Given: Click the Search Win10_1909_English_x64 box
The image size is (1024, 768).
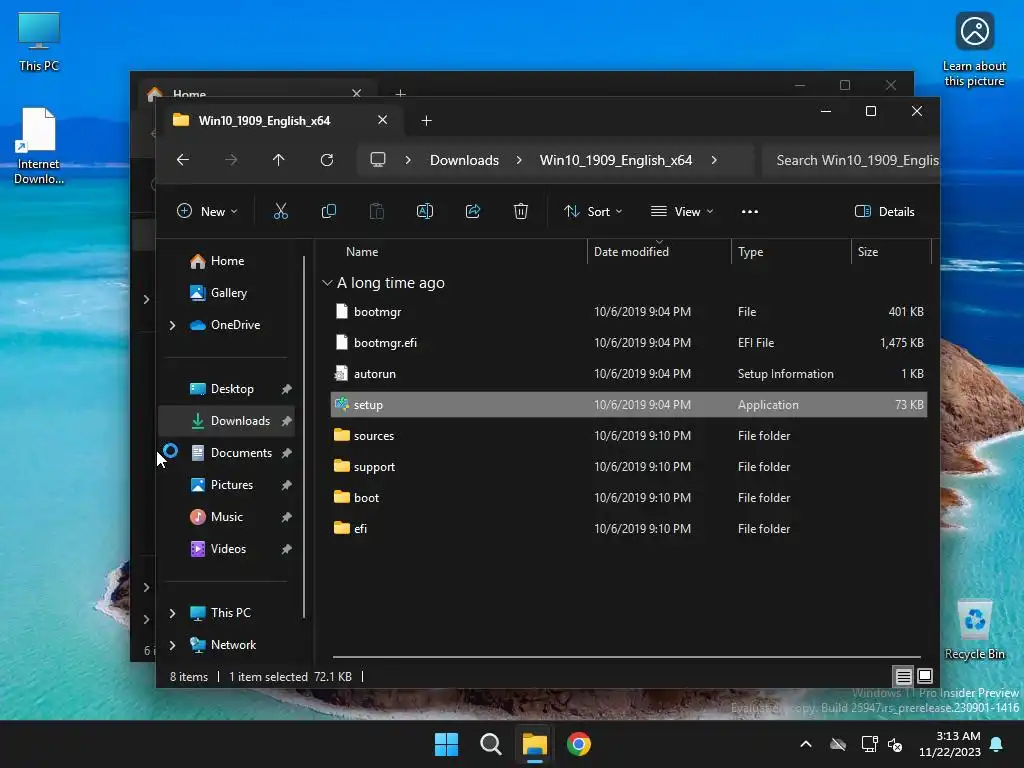Looking at the screenshot, I should click(x=851, y=160).
